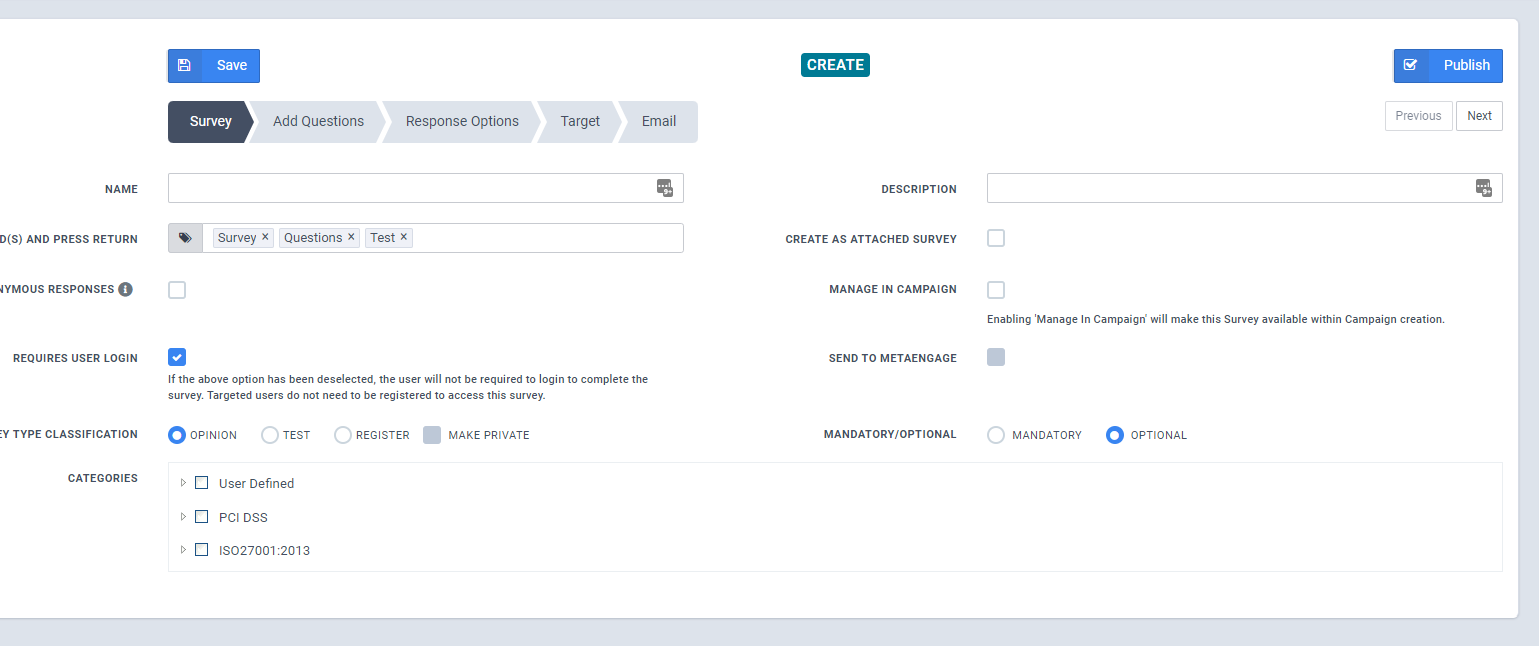Image resolution: width=1539 pixels, height=646 pixels.
Task: Open the Email step tab
Action: (659, 122)
